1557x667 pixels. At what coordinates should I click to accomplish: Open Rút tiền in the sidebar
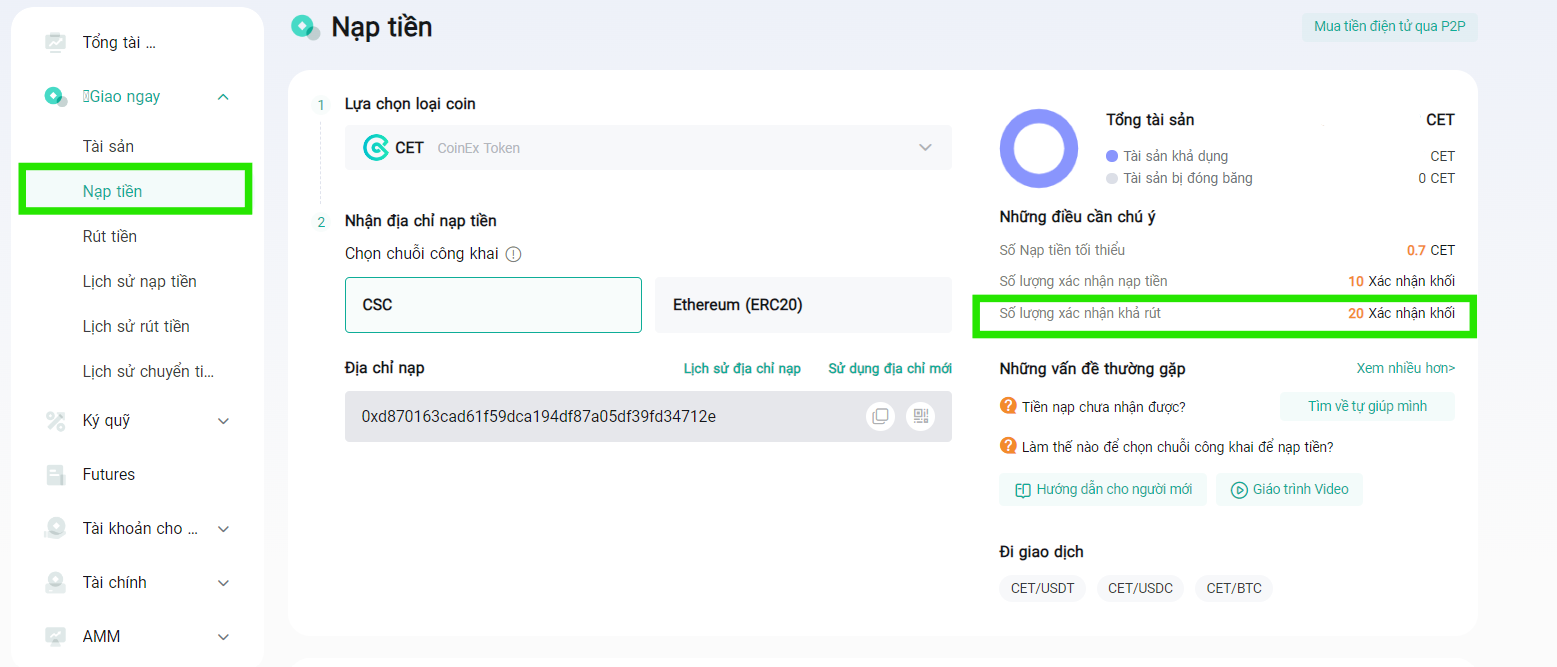pyautogui.click(x=110, y=237)
